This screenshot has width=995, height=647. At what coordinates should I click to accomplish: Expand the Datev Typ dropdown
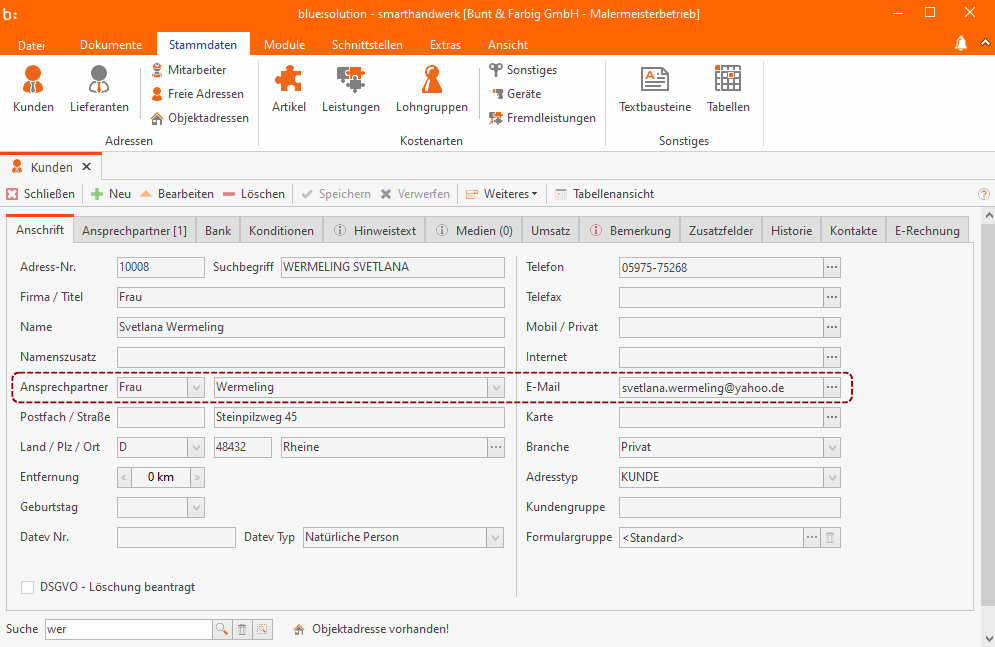coord(495,537)
